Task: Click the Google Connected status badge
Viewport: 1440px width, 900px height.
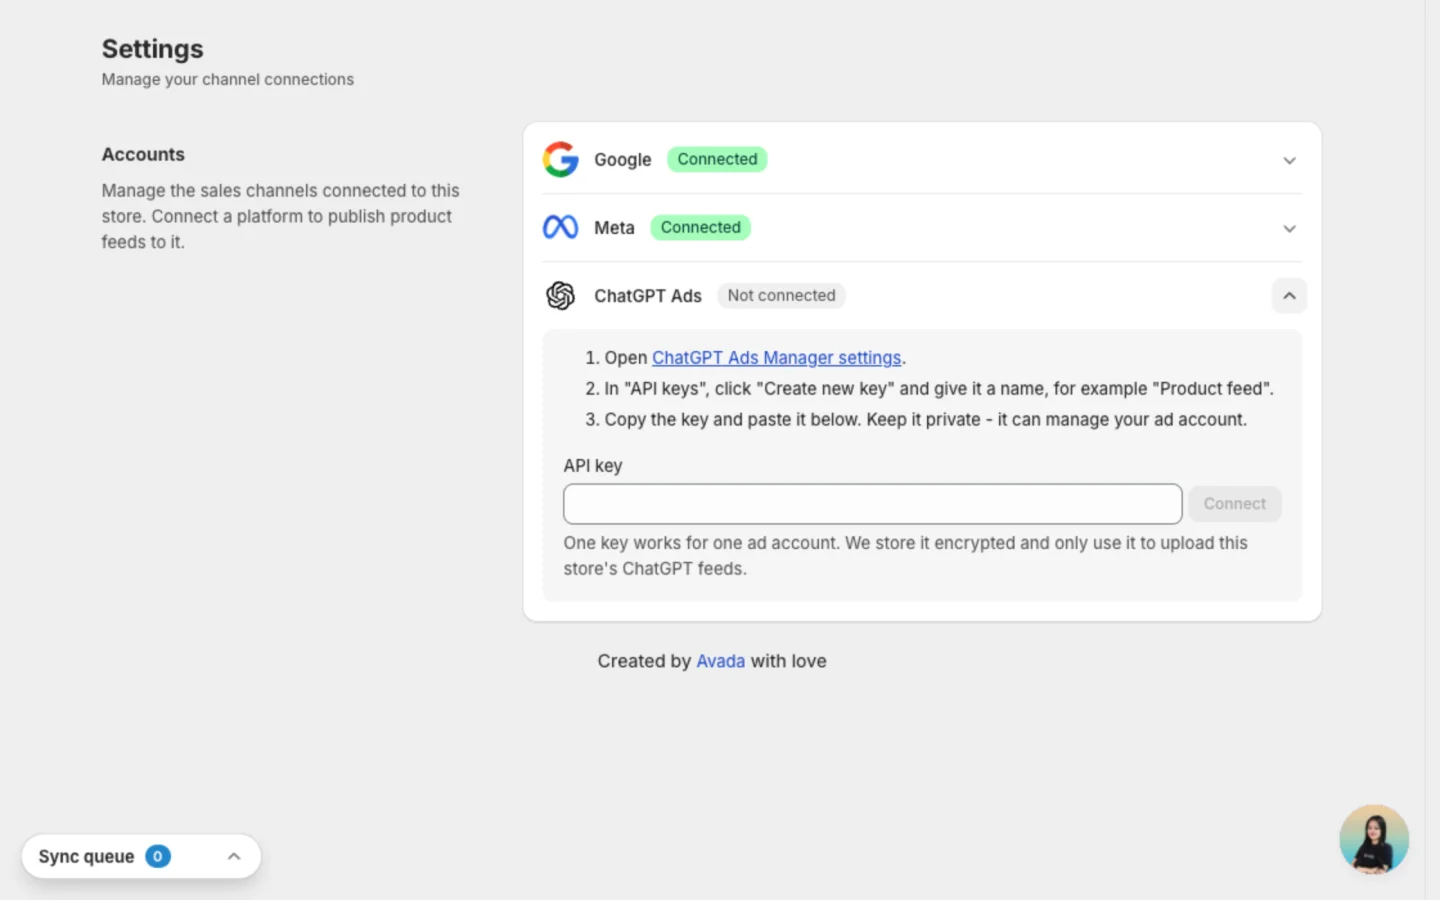Action: (x=717, y=159)
